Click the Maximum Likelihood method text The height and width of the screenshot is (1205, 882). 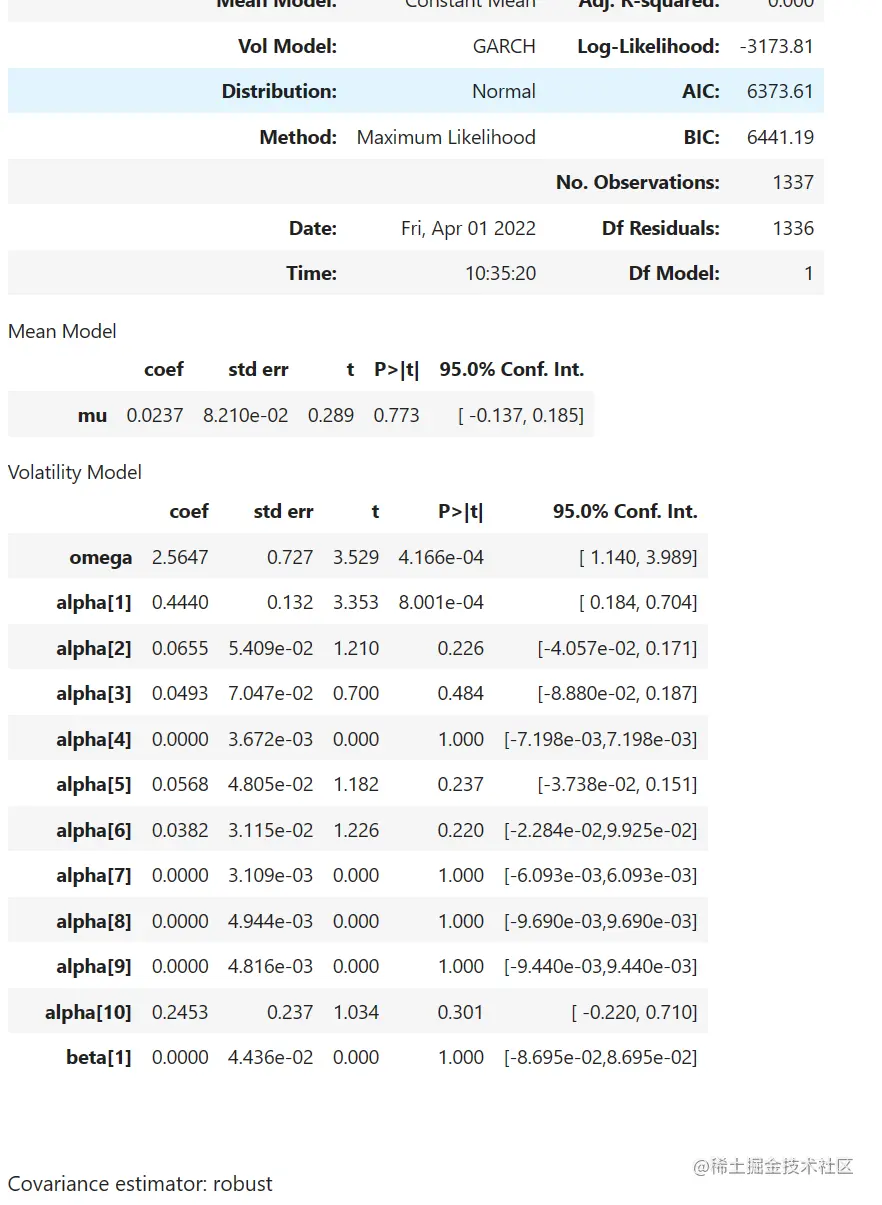pos(446,137)
